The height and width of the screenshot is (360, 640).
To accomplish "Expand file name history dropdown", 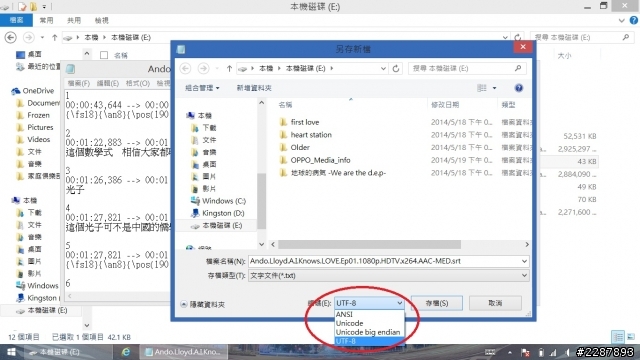I will (x=524, y=261).
